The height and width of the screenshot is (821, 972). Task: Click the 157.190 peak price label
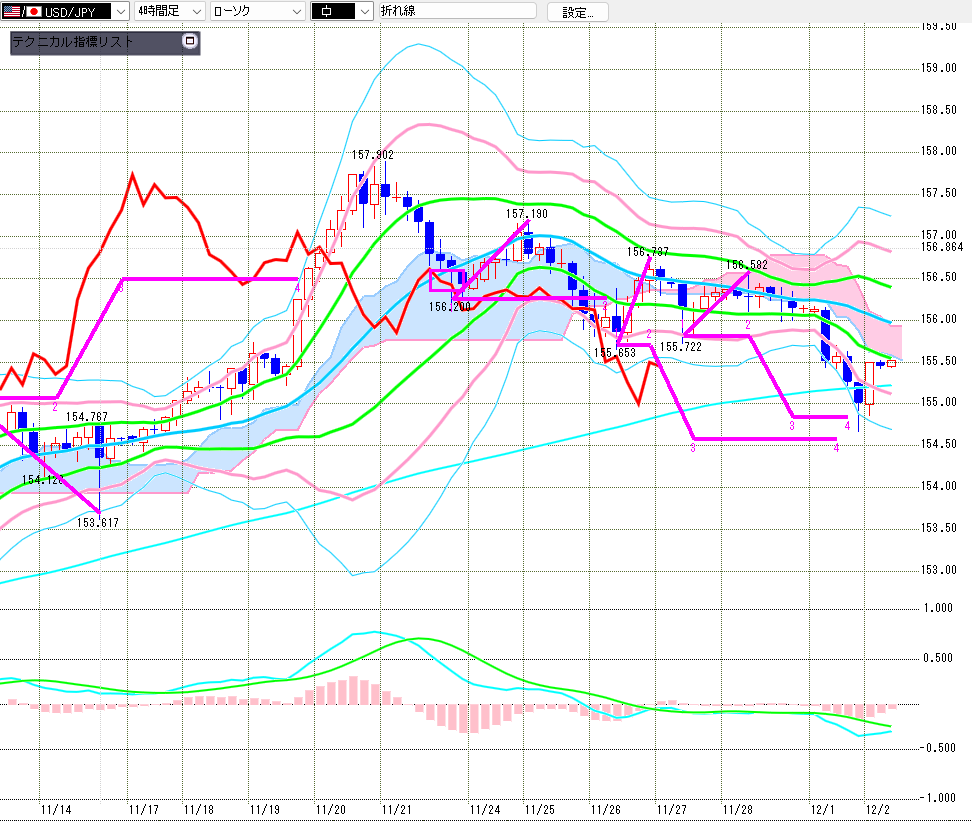coord(526,214)
